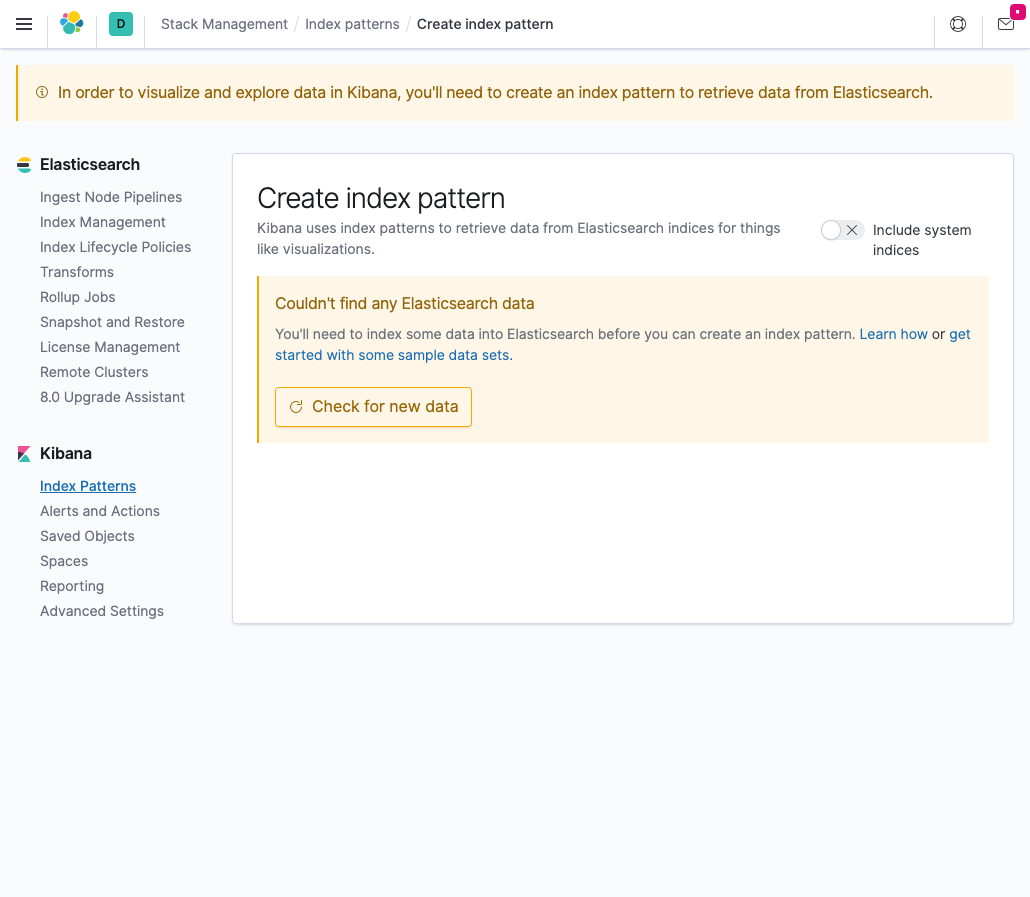Open the D space avatar

click(x=121, y=24)
